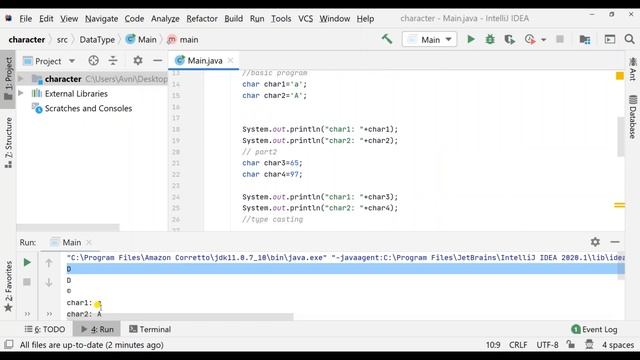Open inspections inspector icon in status bar
640x360 pixels.
589,344
